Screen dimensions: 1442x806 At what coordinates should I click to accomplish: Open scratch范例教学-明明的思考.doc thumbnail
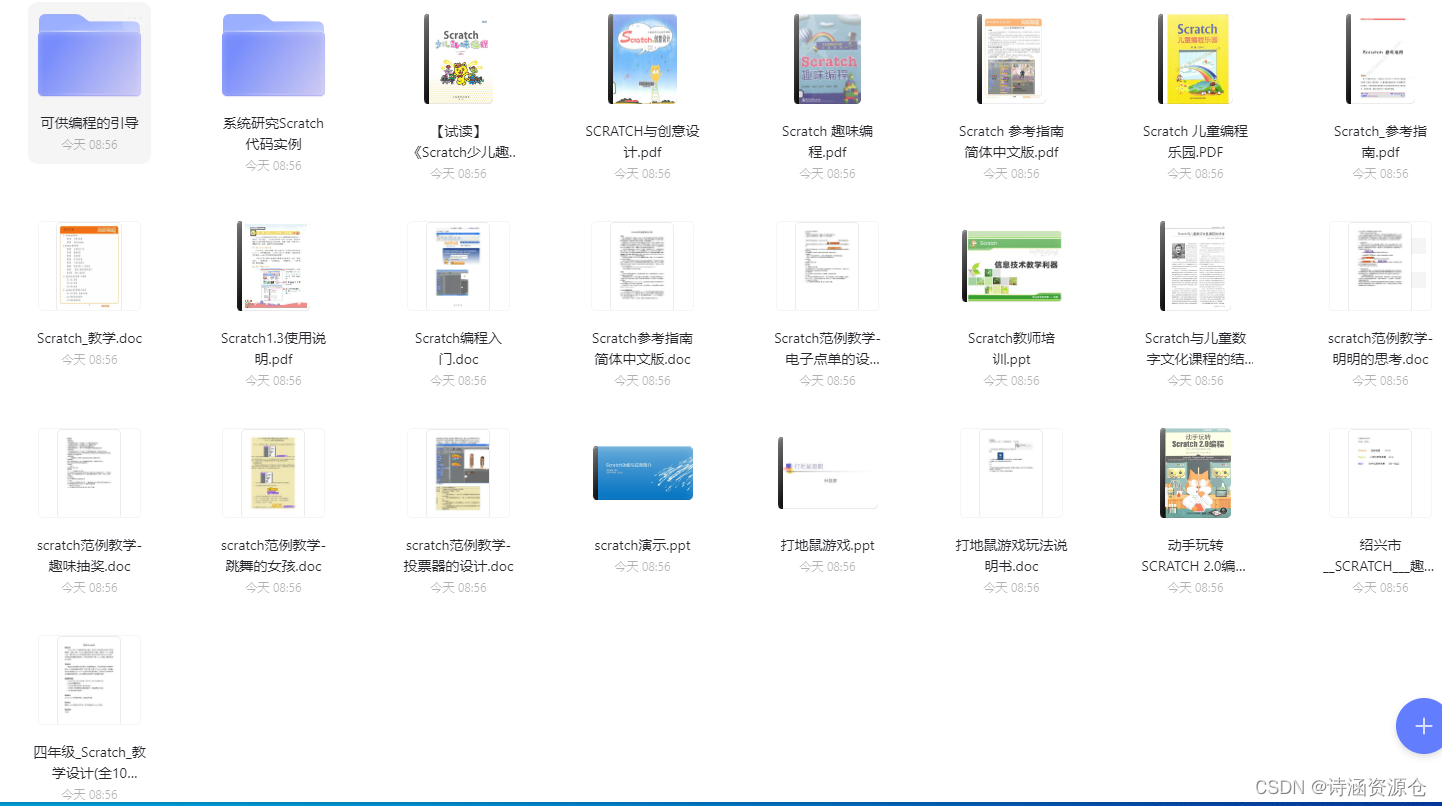click(1380, 266)
